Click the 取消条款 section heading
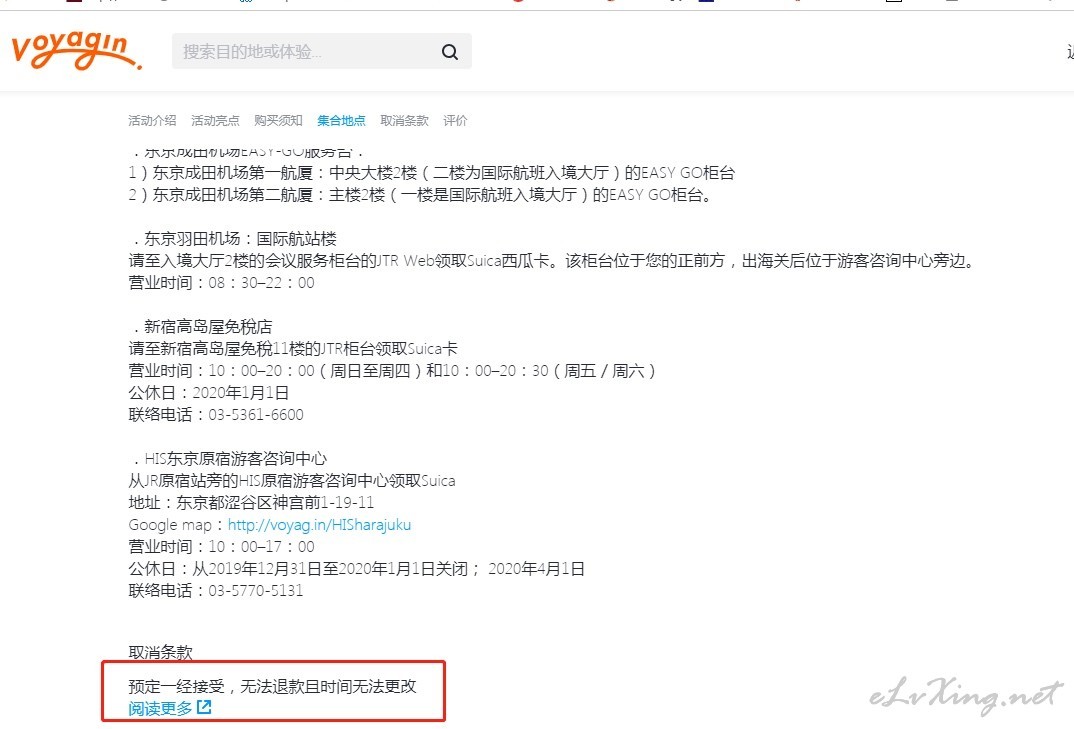This screenshot has width=1074, height=729. point(160,652)
